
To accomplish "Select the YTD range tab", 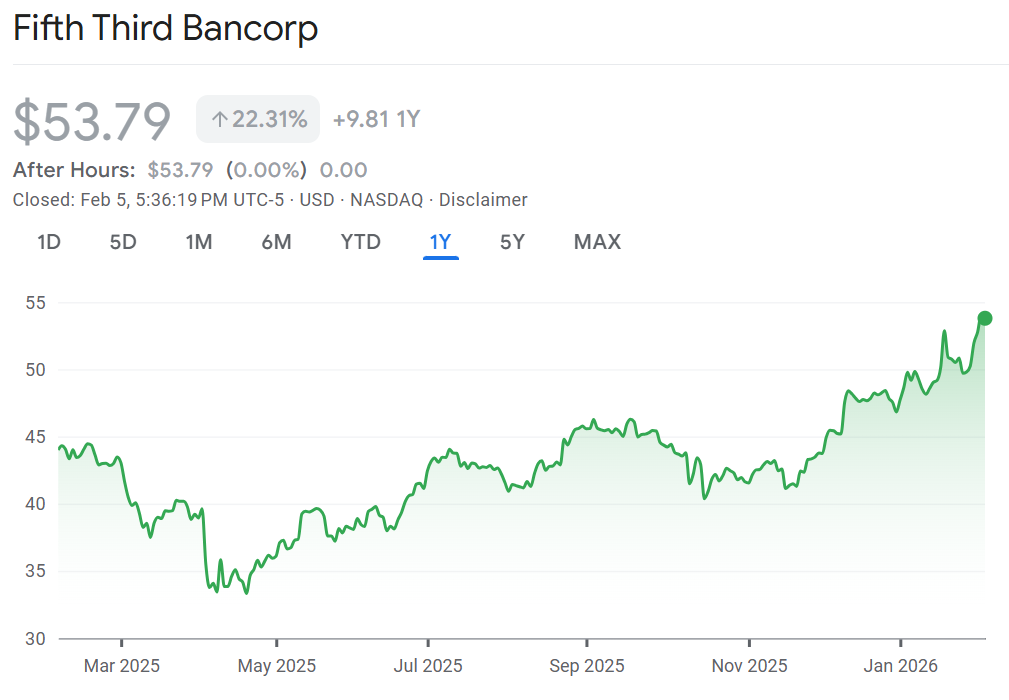I will click(x=360, y=242).
